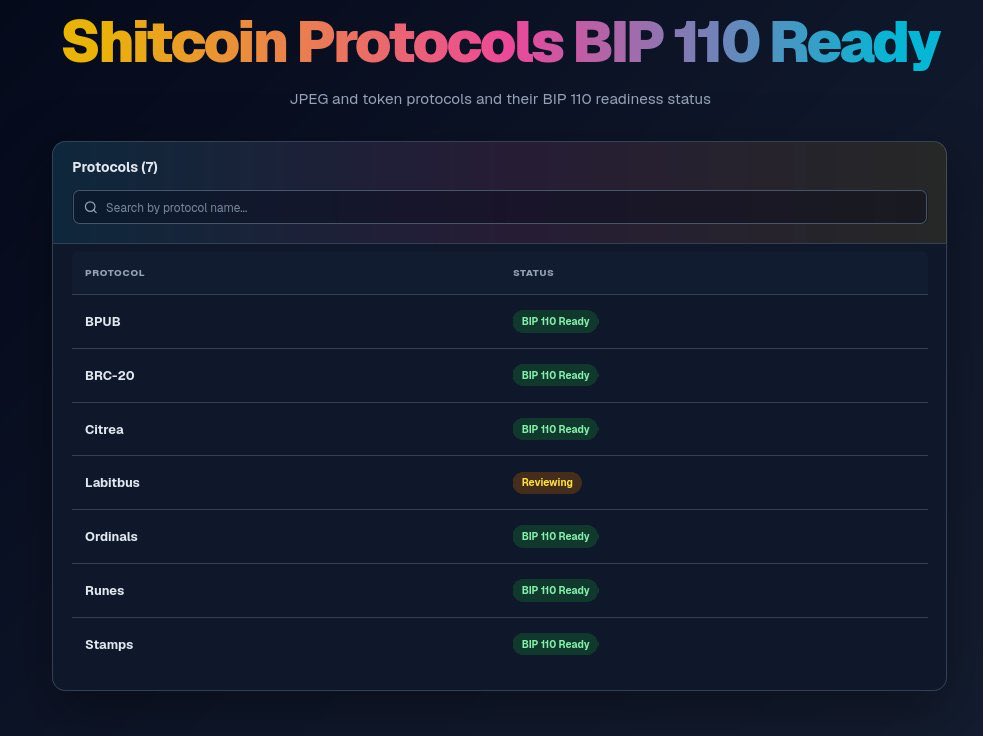Click the Shitcoin Protocols BIP 110 Ready title
Viewport: 984px width, 736px height.
tap(501, 43)
